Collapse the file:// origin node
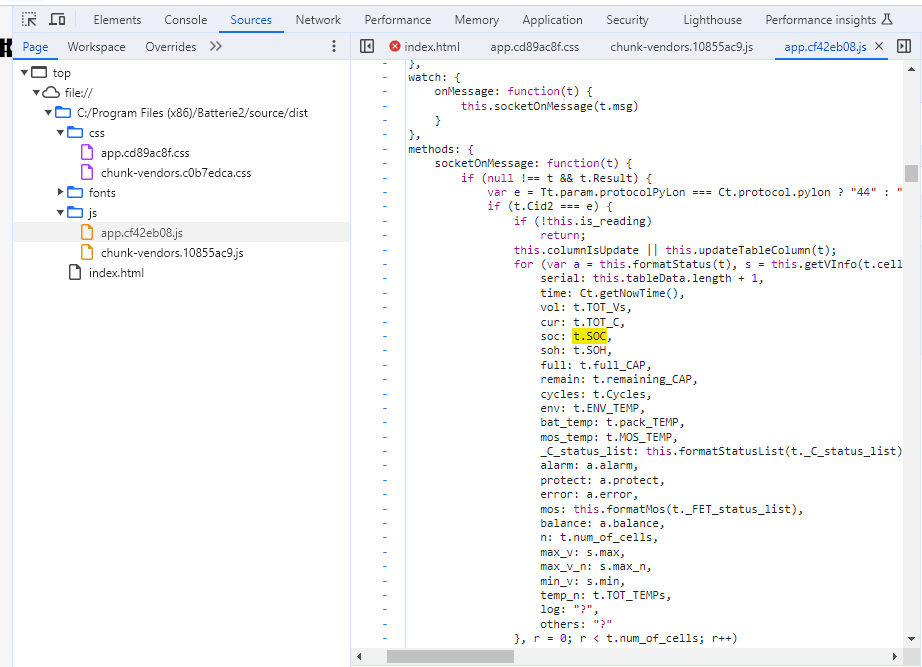922x667 pixels. point(36,92)
